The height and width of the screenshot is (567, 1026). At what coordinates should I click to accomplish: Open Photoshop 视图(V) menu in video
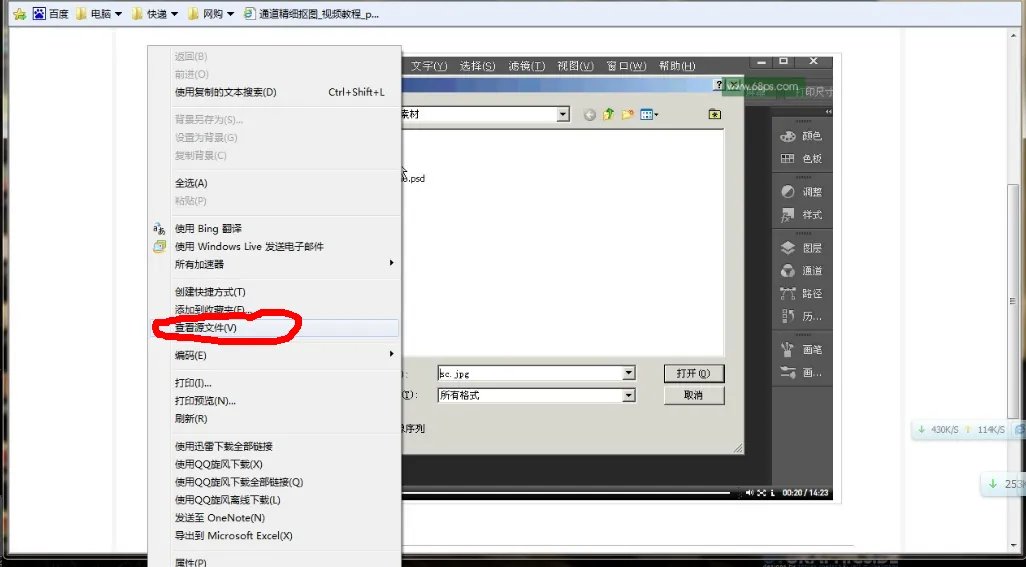575,66
